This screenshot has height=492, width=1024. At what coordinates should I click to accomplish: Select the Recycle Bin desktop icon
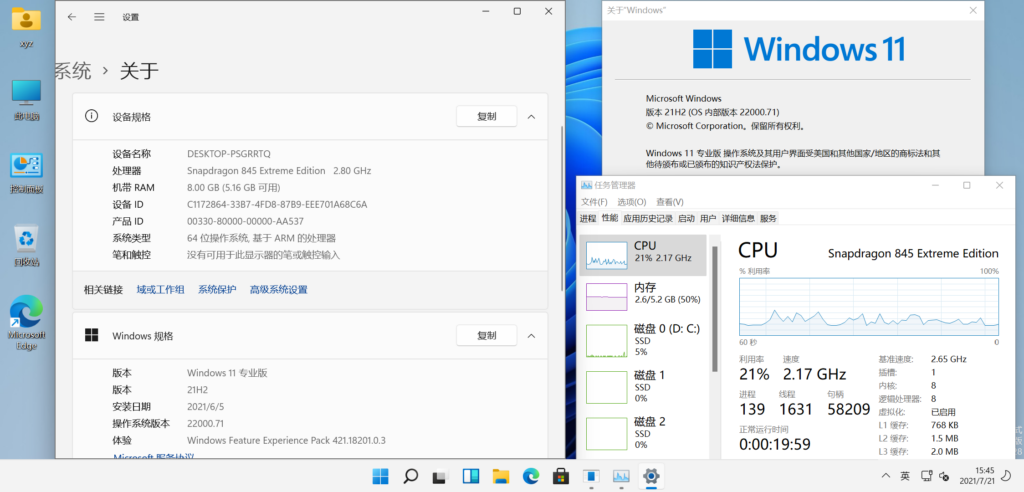pyautogui.click(x=26, y=246)
